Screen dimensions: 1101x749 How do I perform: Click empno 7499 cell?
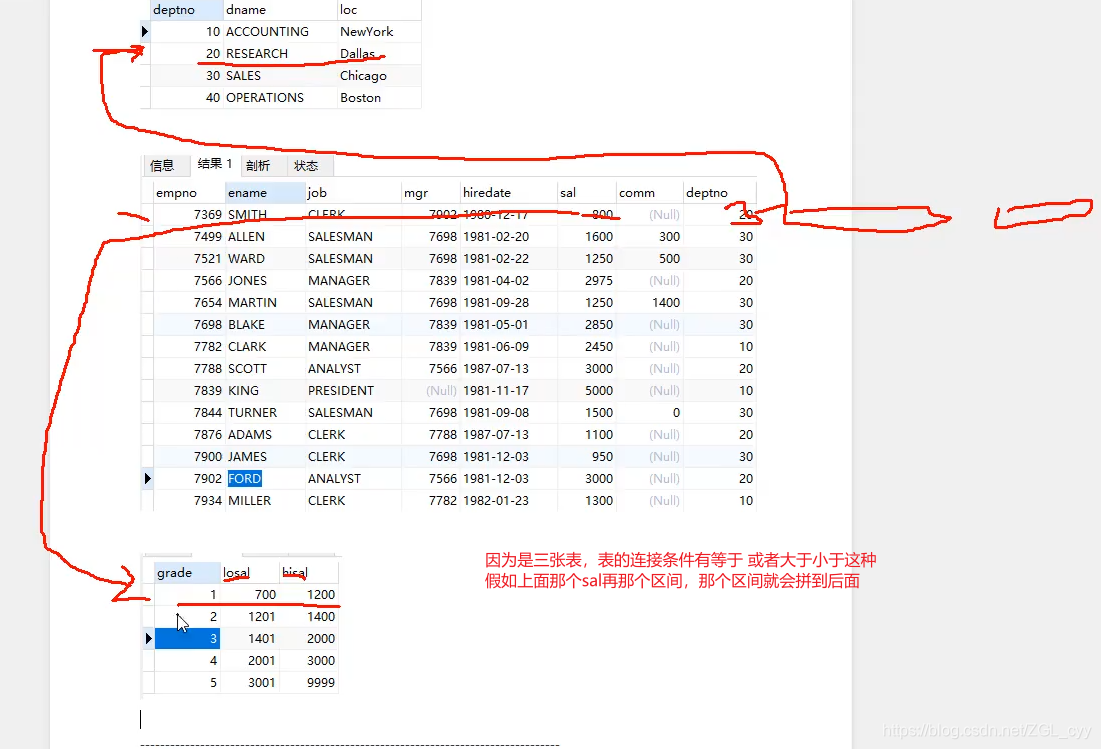point(190,237)
